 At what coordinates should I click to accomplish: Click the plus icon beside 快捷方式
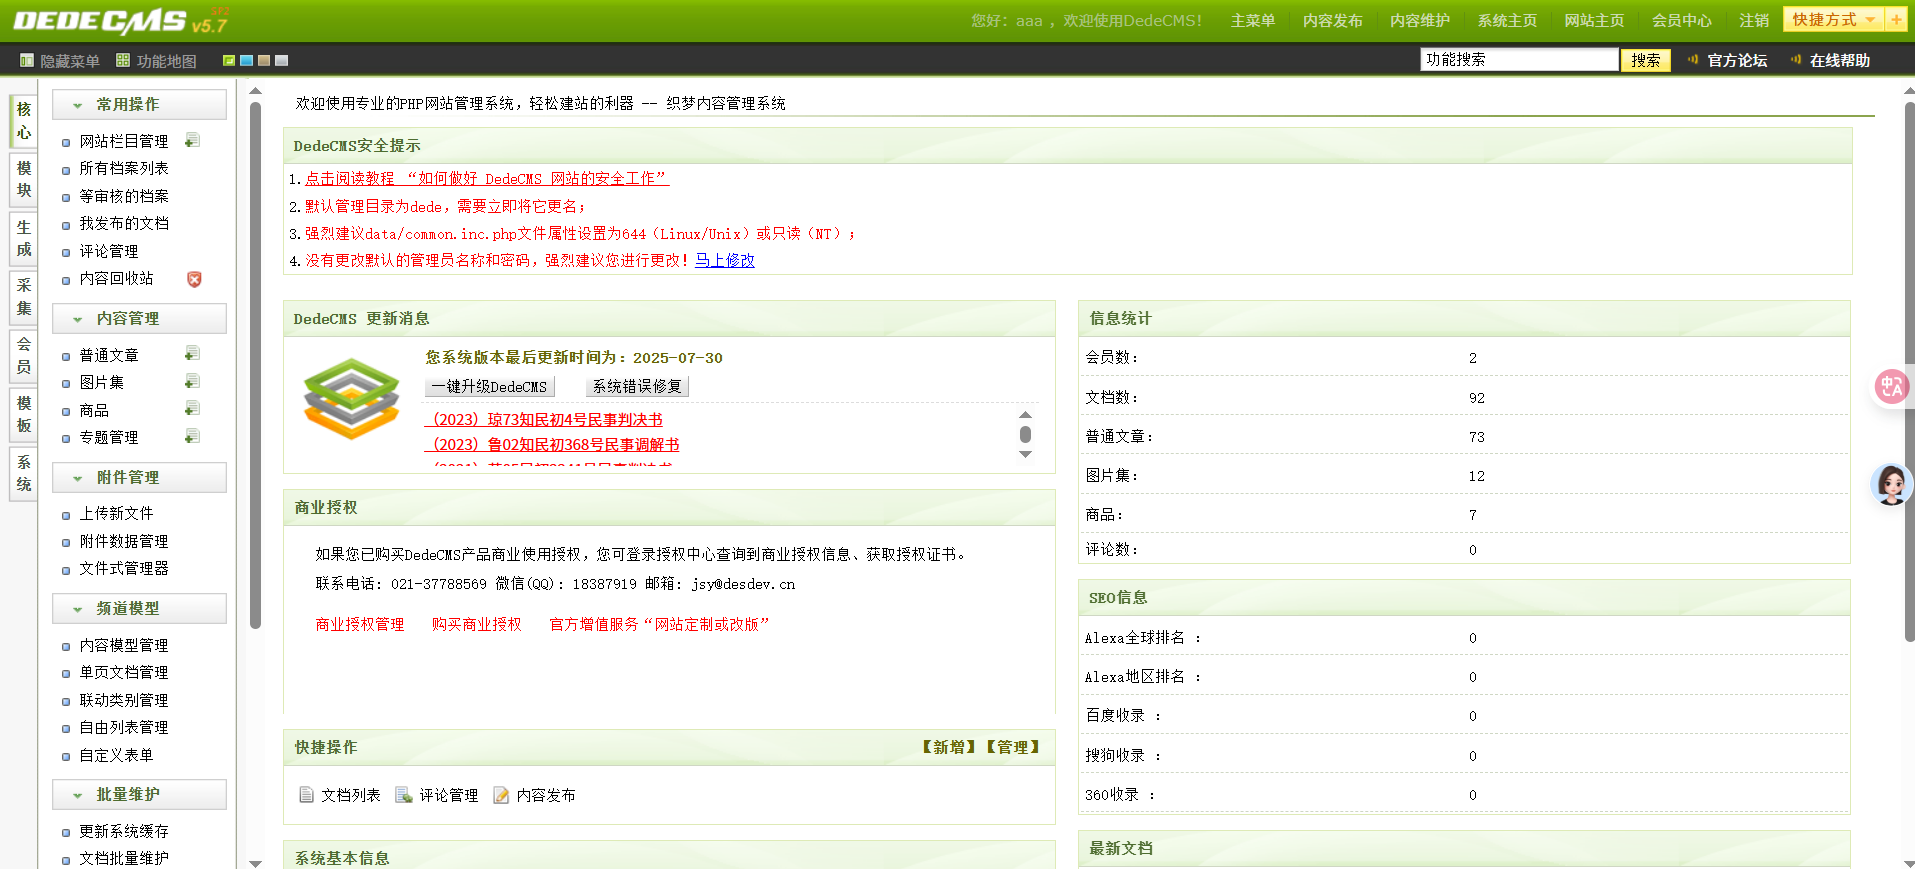(x=1895, y=20)
